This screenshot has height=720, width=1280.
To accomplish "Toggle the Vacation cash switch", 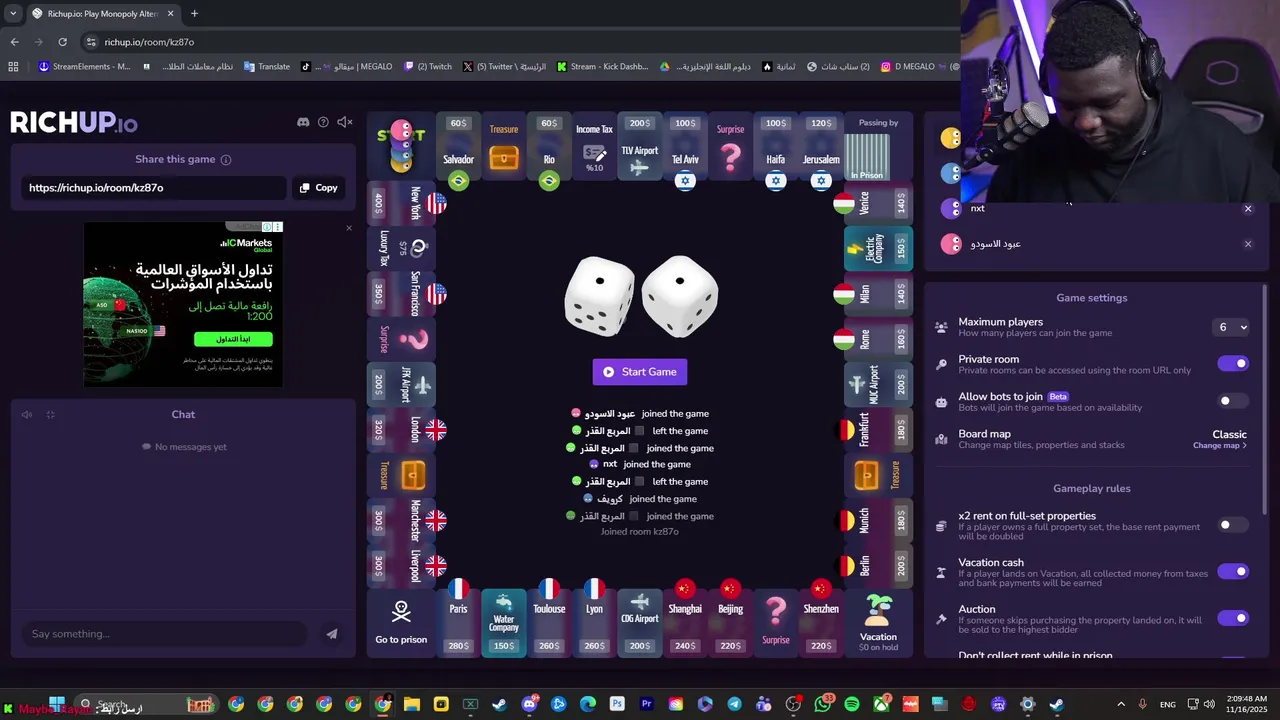I will (x=1233, y=571).
